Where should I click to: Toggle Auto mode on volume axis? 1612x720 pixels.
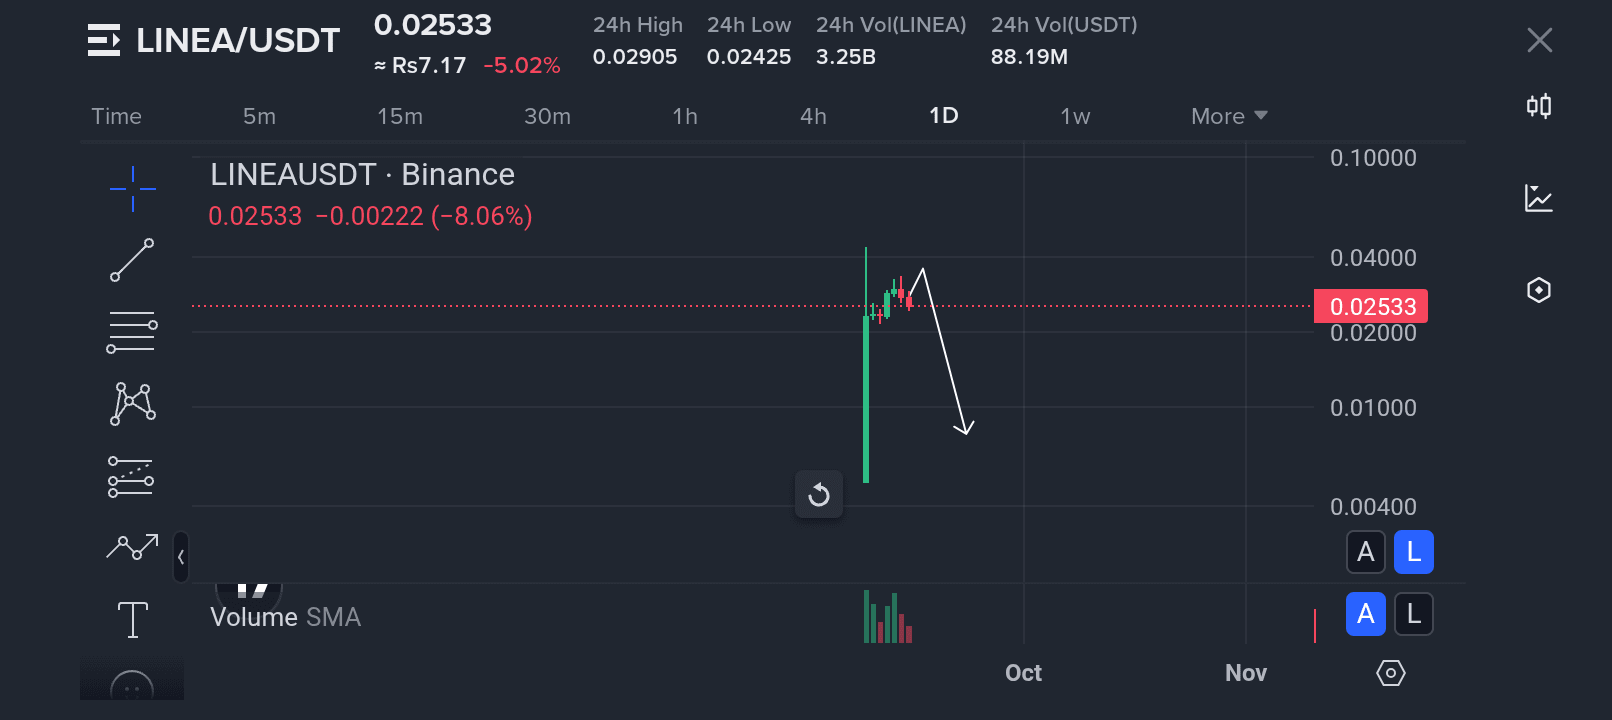click(1366, 615)
